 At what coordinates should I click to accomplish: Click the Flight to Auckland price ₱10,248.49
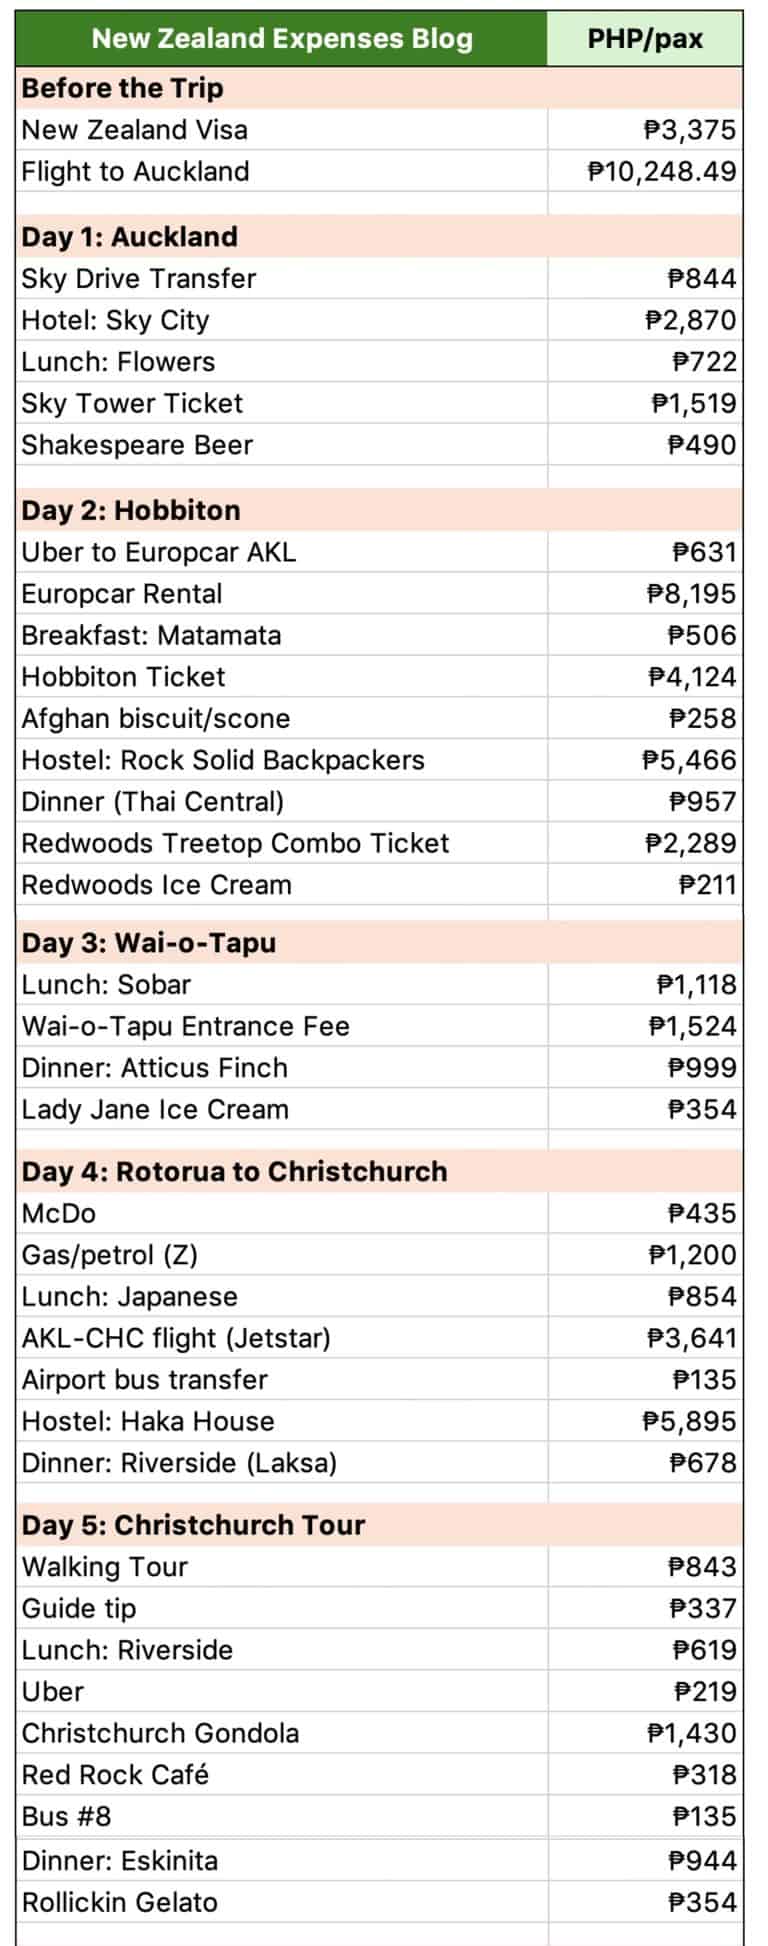tap(662, 172)
